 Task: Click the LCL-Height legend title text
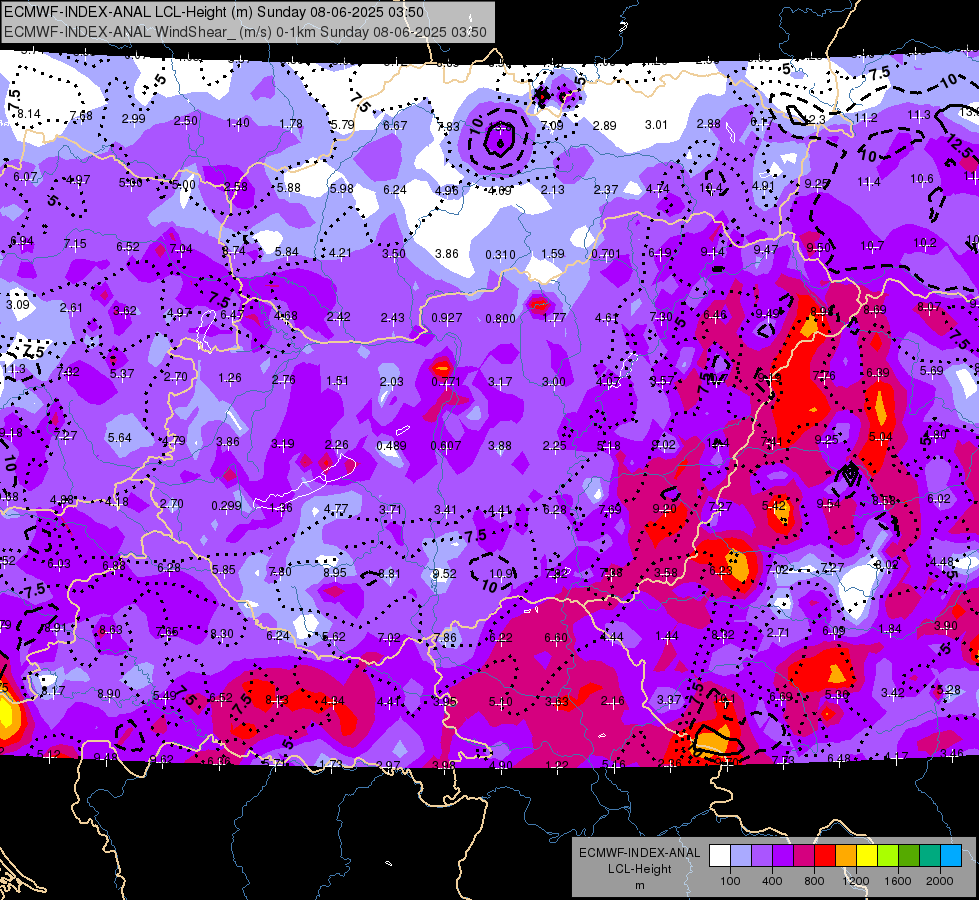click(x=640, y=869)
